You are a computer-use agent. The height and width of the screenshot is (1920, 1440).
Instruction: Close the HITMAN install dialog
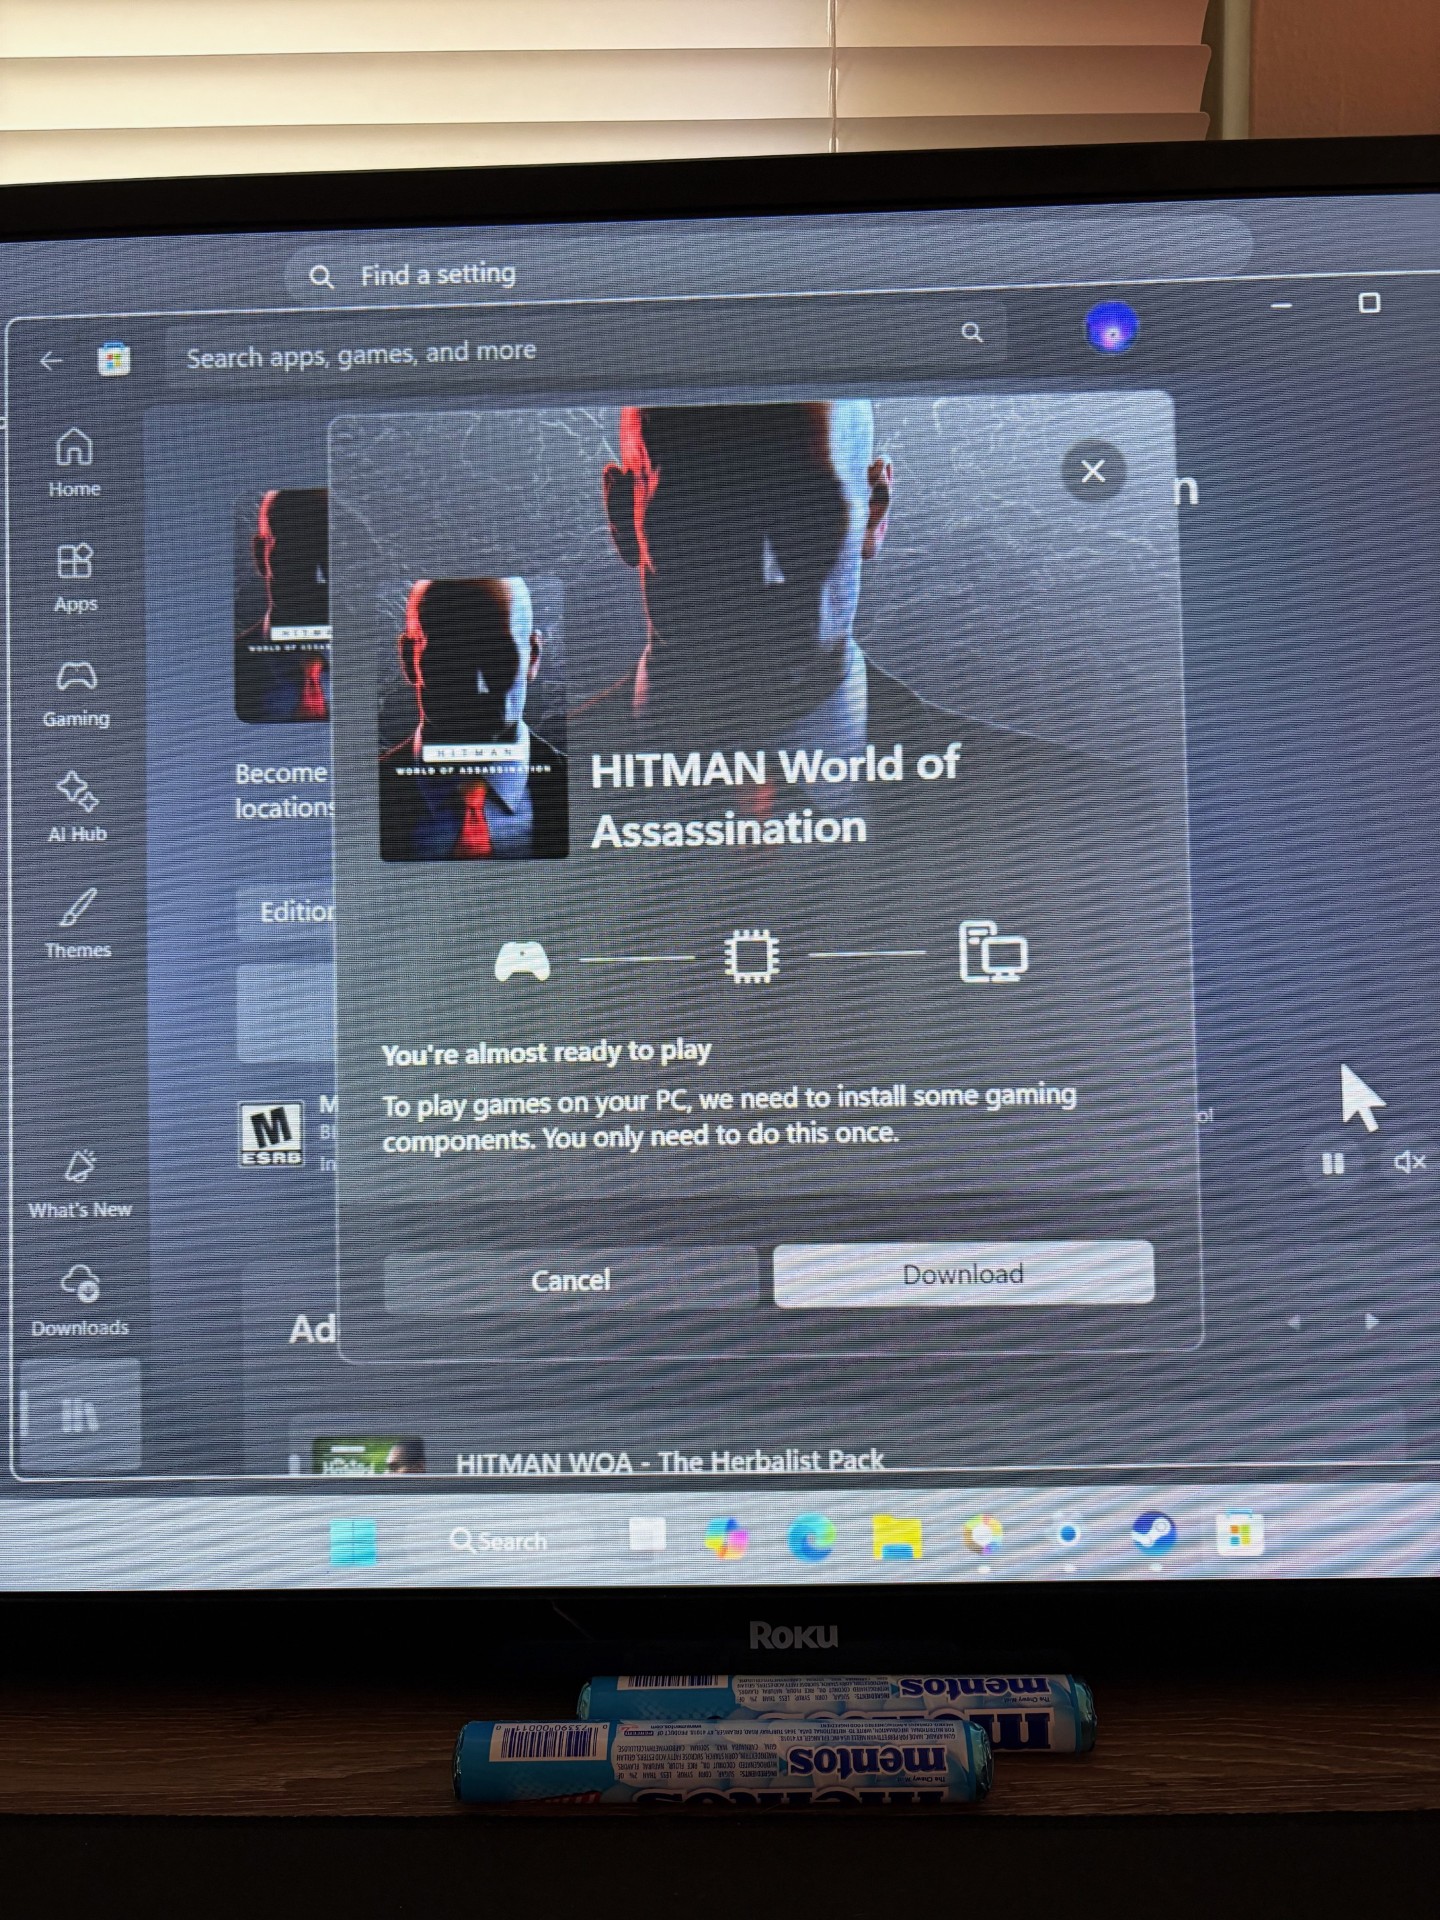(x=1093, y=470)
